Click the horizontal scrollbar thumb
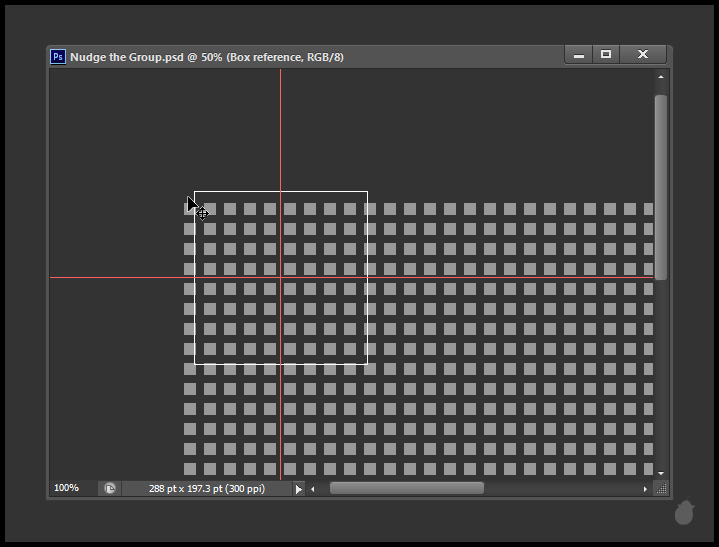Viewport: 719px width, 547px height. click(406, 489)
